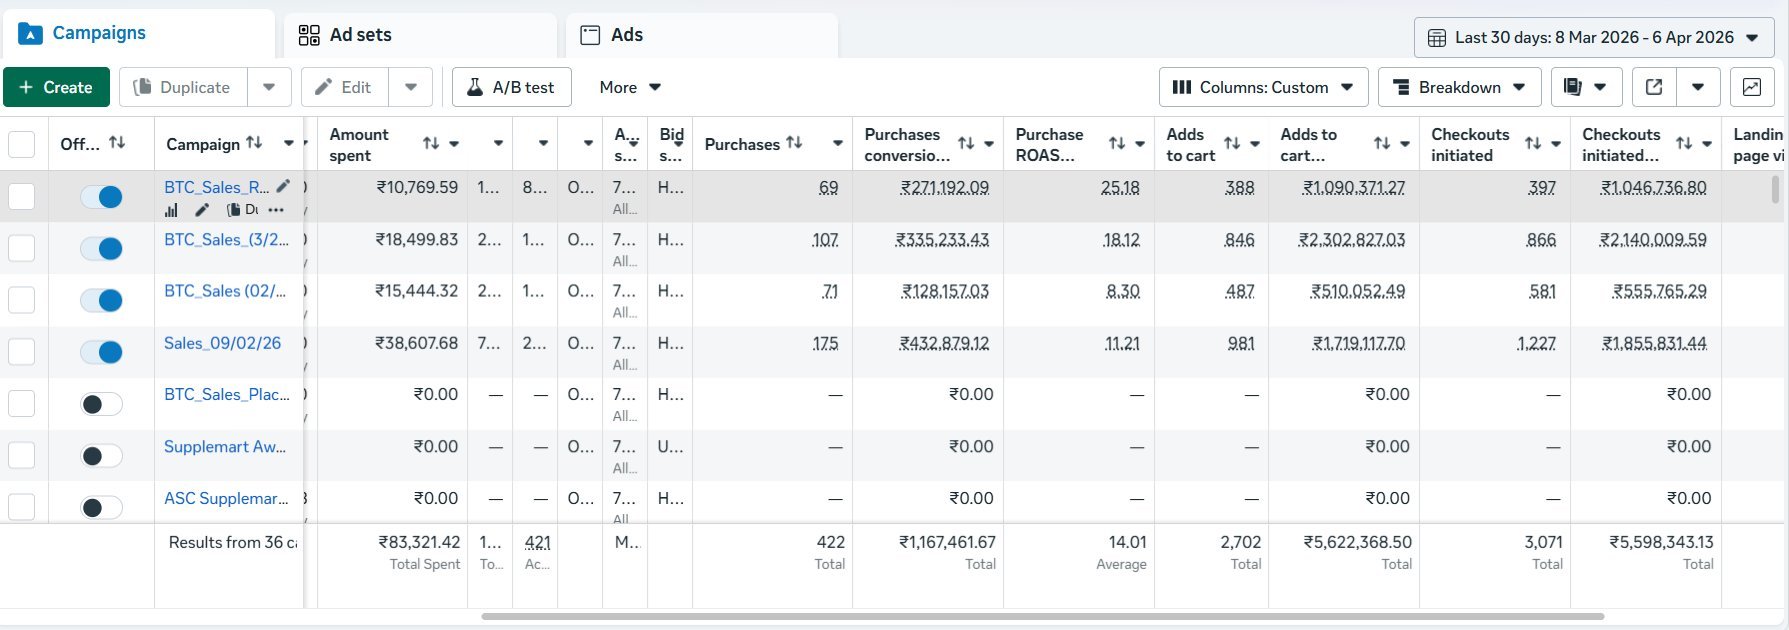The height and width of the screenshot is (630, 1789).
Task: Click the export table data icon
Action: click(x=1654, y=87)
